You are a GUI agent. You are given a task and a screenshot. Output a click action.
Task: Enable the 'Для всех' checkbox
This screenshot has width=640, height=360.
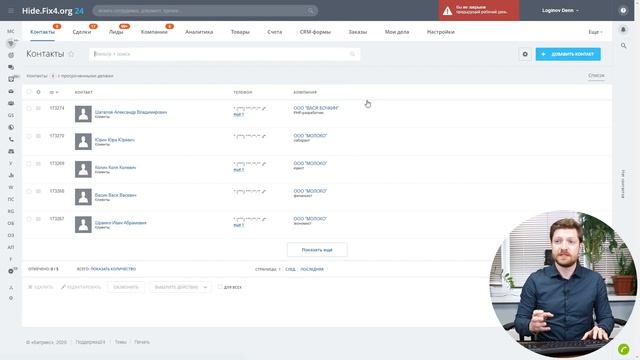click(220, 287)
